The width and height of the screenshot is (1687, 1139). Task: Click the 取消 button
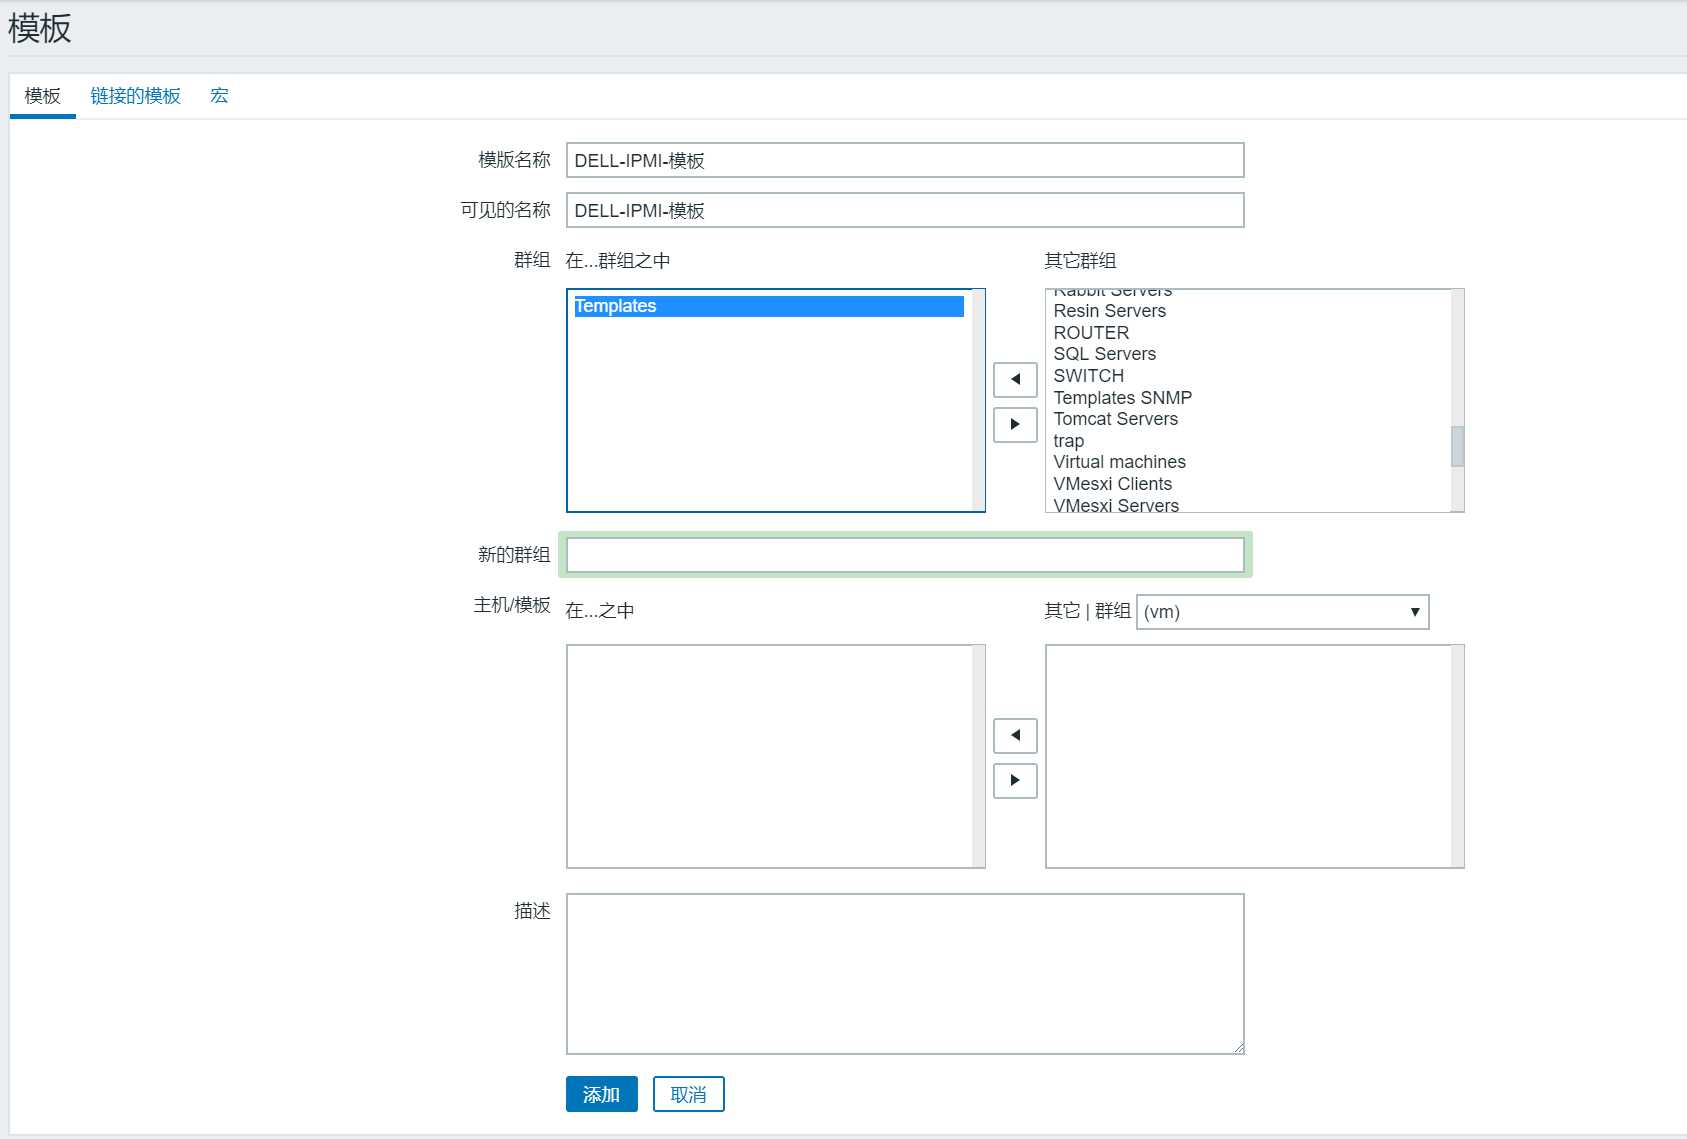(x=688, y=1094)
